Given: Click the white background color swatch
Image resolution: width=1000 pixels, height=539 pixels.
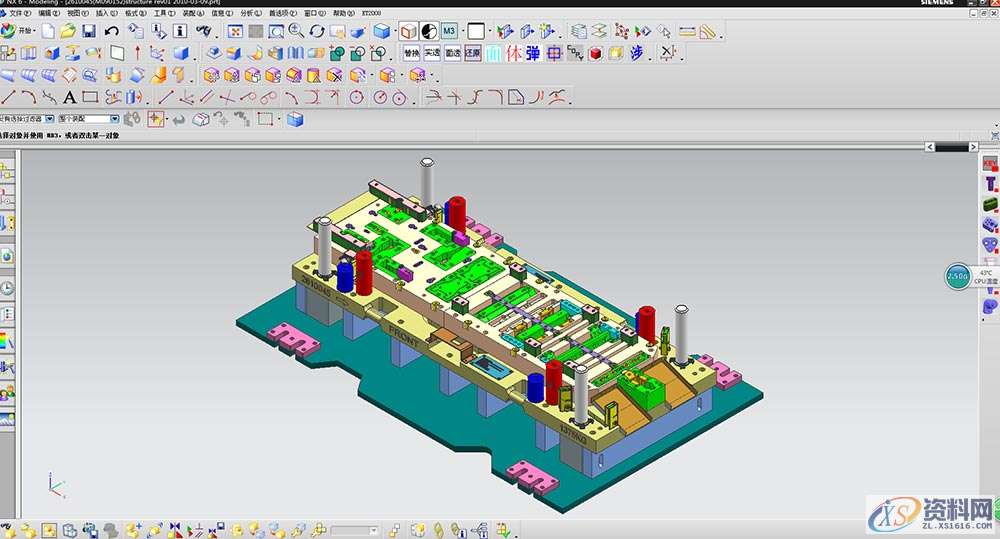Looking at the screenshot, I should click(475, 32).
